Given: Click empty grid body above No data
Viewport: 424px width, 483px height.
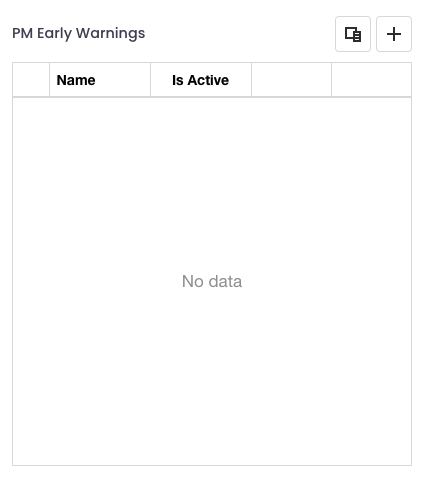Looking at the screenshot, I should pos(212,183).
